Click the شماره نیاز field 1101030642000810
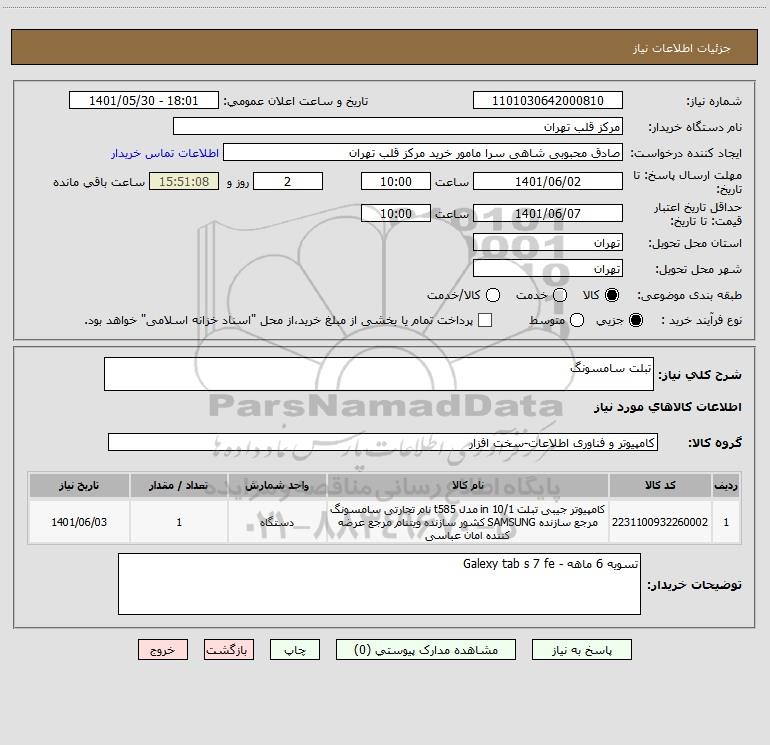The width and height of the screenshot is (770, 745). (548, 100)
